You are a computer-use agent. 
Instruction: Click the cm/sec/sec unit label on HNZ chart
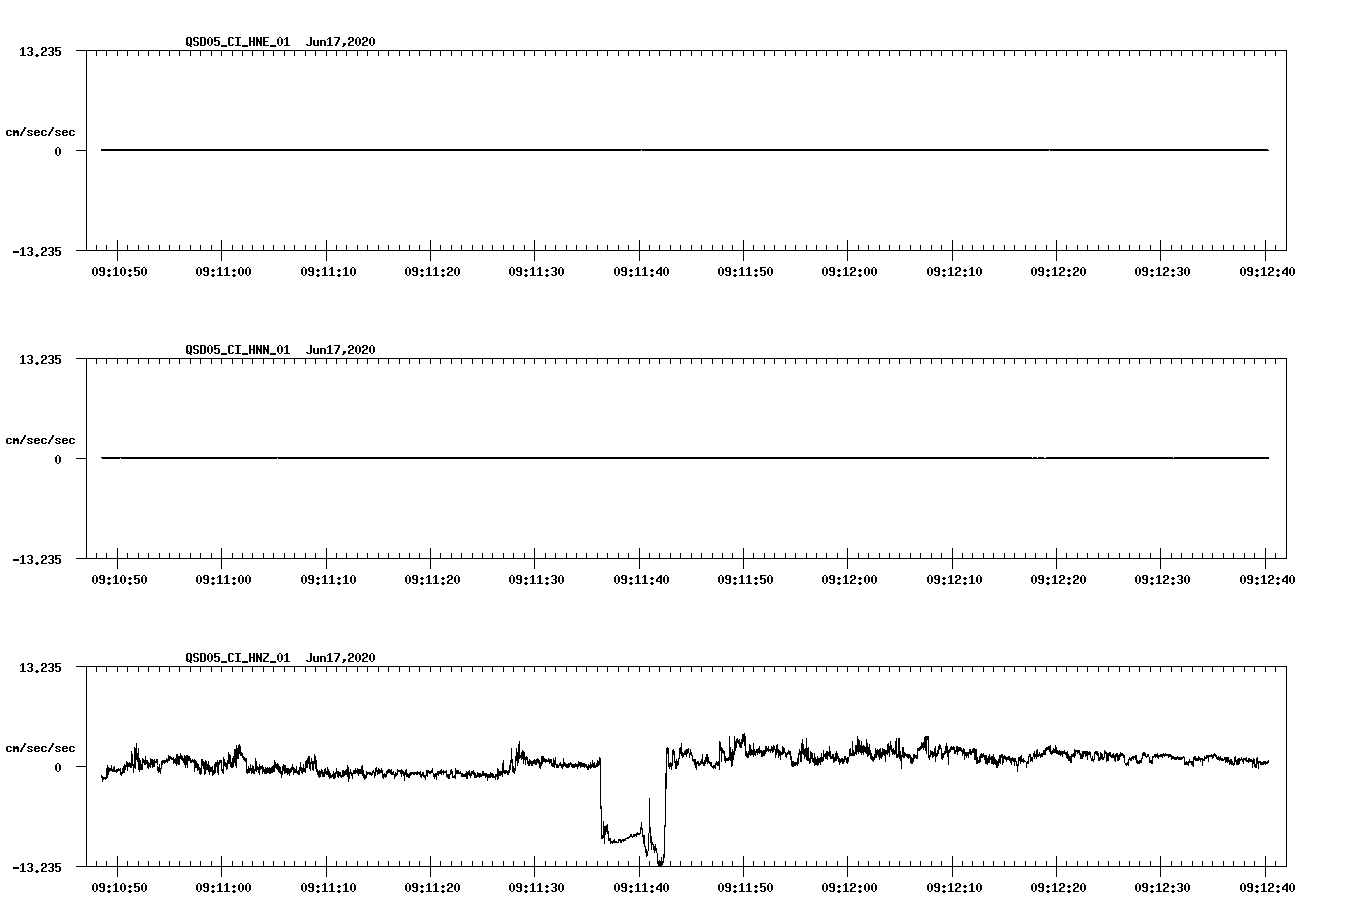tap(41, 748)
